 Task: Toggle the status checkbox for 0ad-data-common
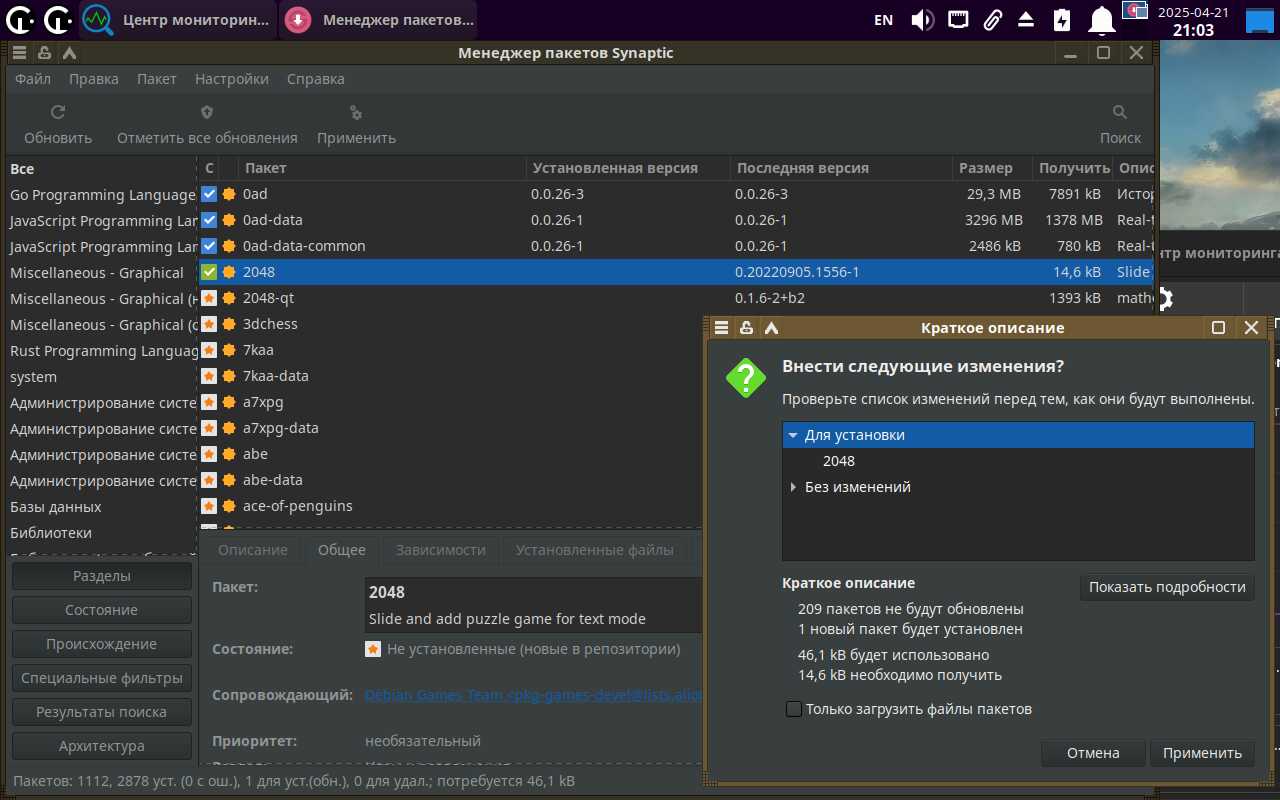pyautogui.click(x=209, y=246)
